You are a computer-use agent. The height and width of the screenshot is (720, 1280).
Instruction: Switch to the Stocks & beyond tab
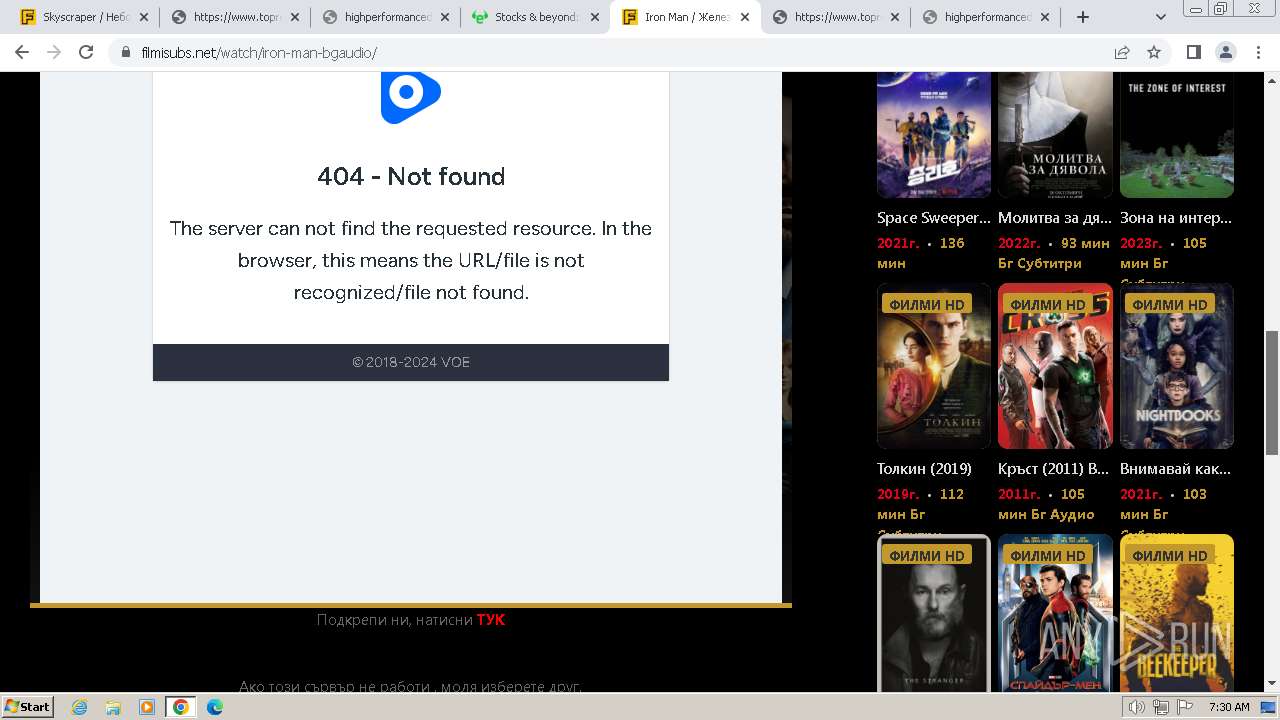coord(534,17)
